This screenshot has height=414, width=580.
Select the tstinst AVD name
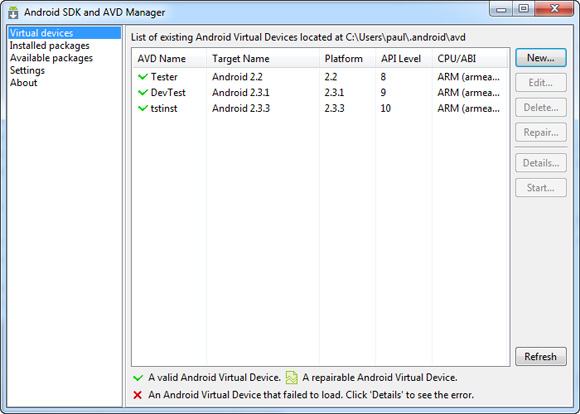(164, 108)
